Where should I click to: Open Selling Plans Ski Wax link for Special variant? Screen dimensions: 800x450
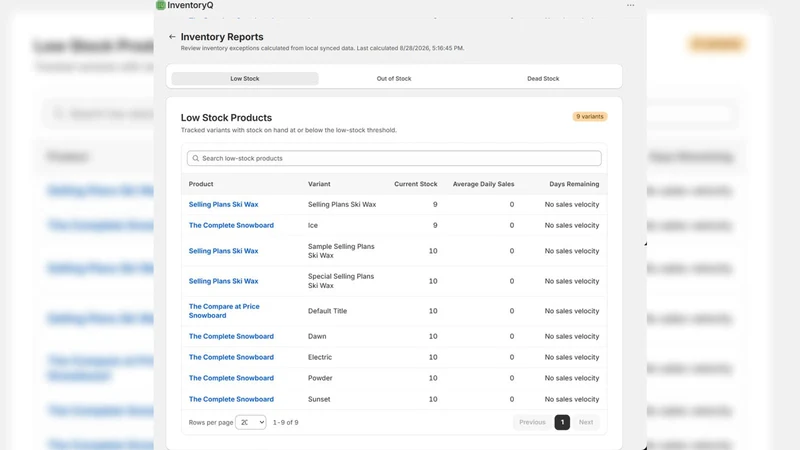[x=223, y=281]
